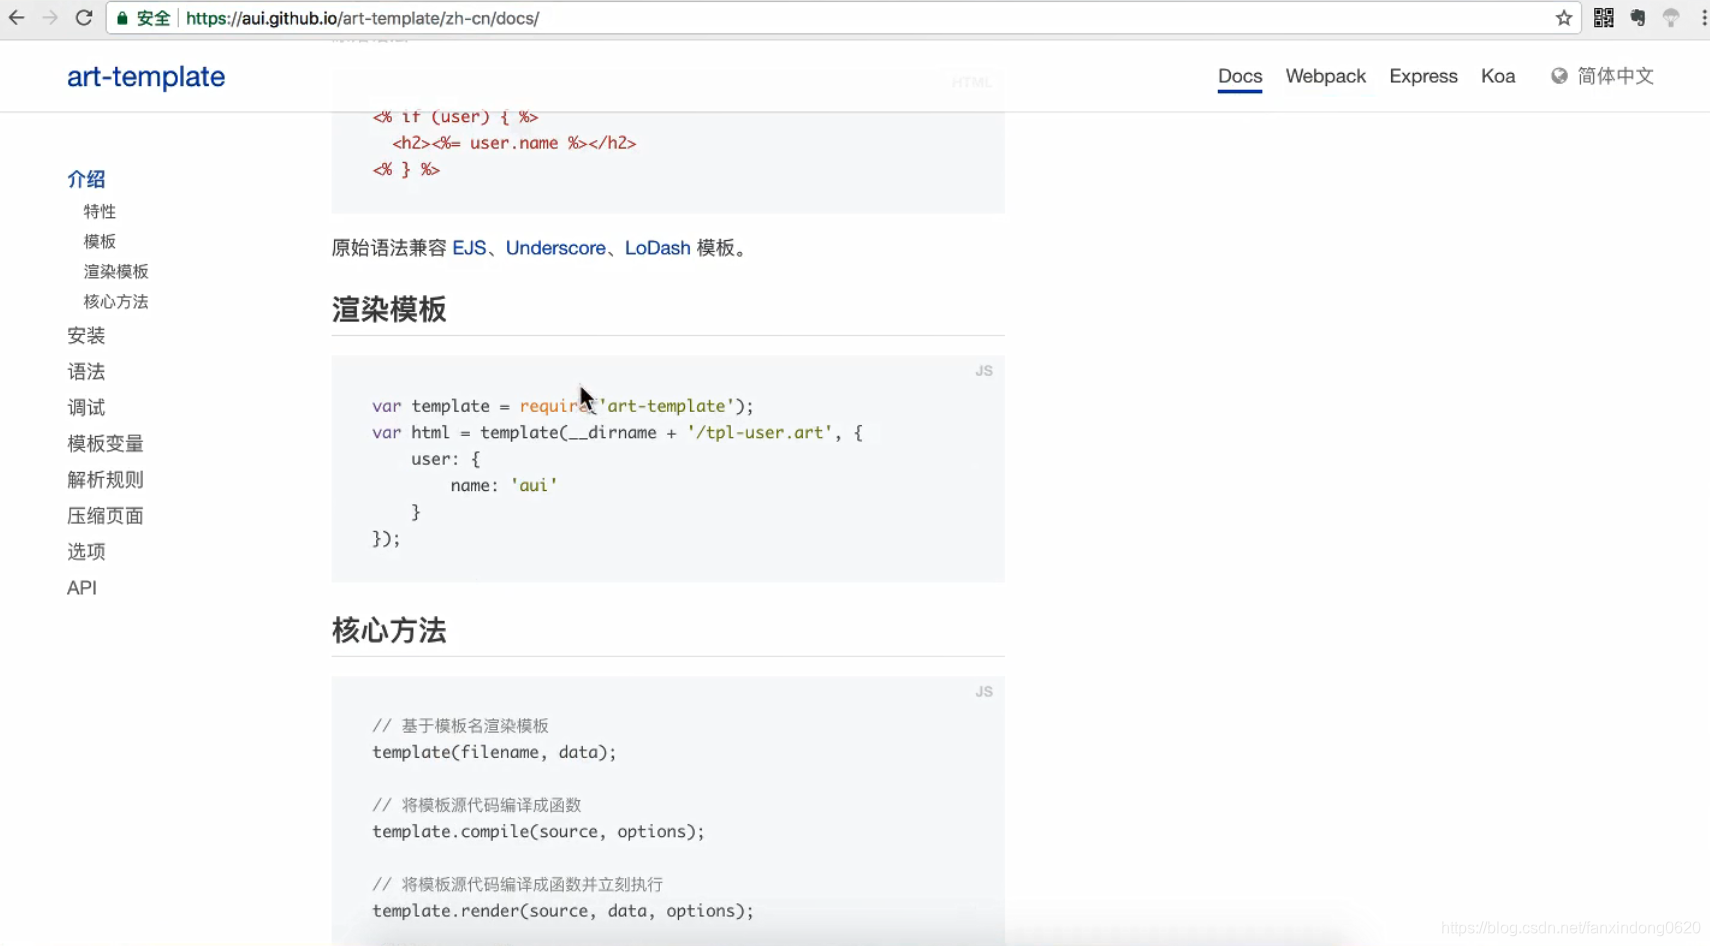Click the Underscore link
1710x946 pixels.
coord(556,248)
